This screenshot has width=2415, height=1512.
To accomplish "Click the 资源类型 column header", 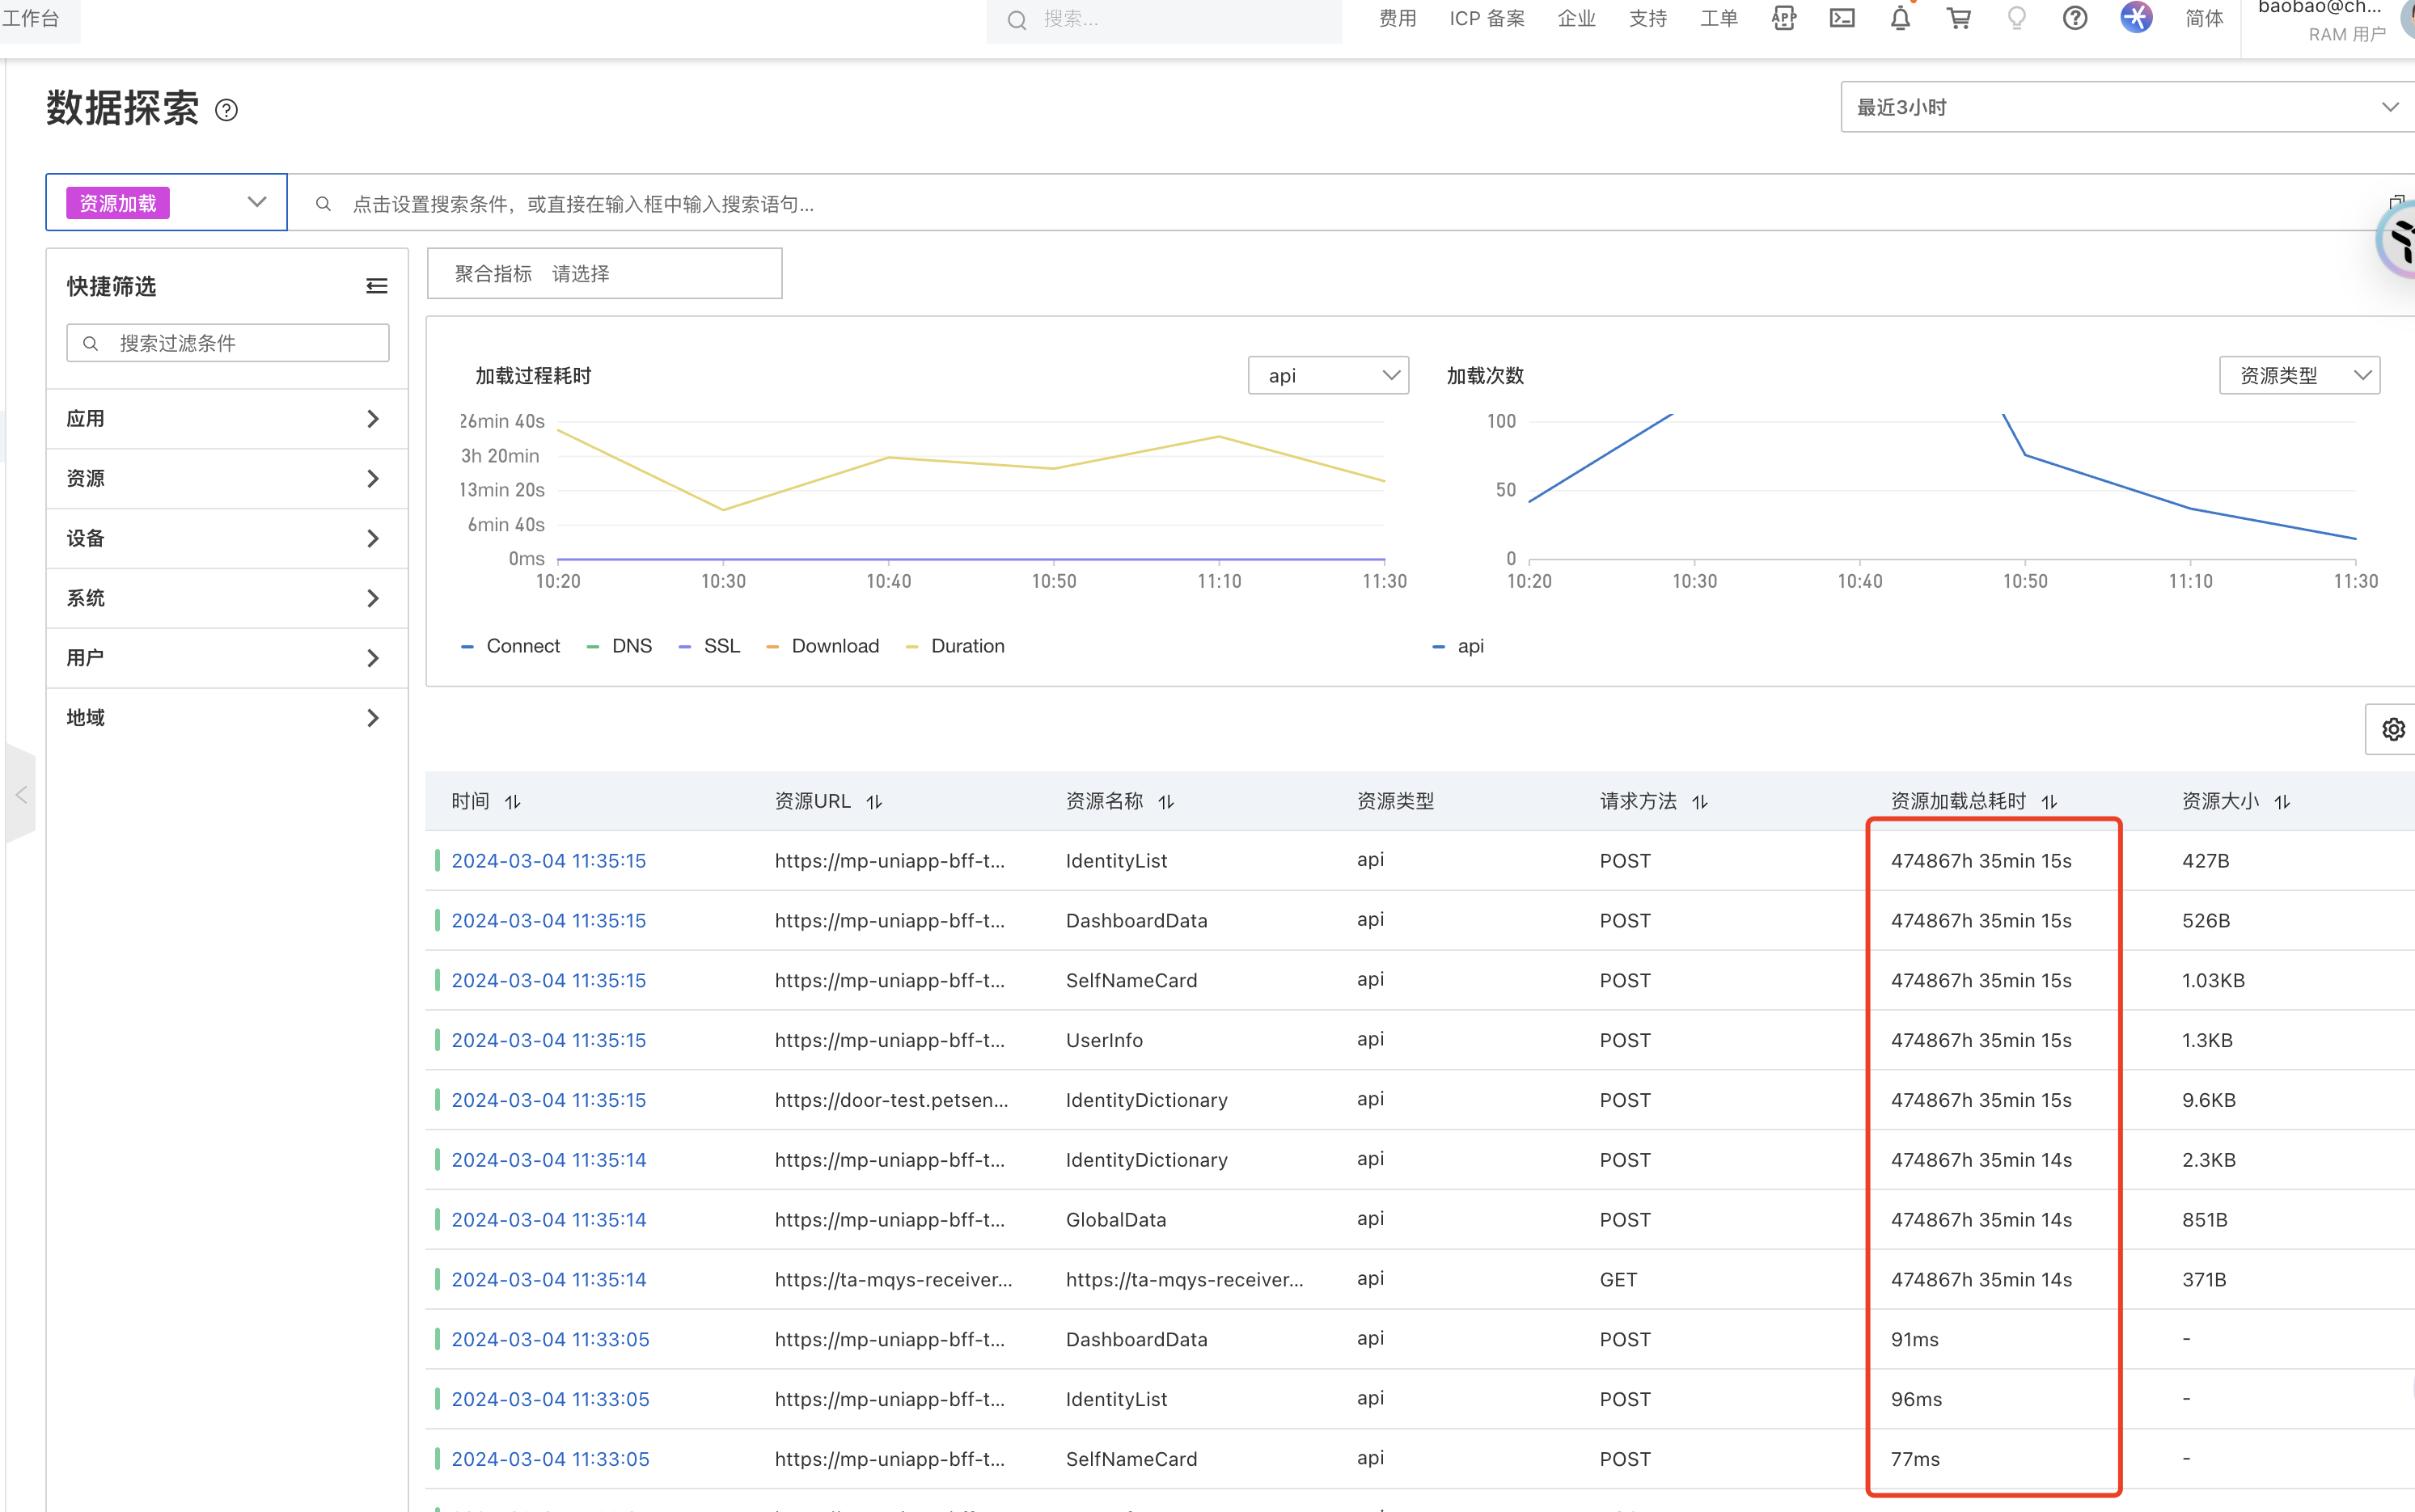I will [1395, 801].
